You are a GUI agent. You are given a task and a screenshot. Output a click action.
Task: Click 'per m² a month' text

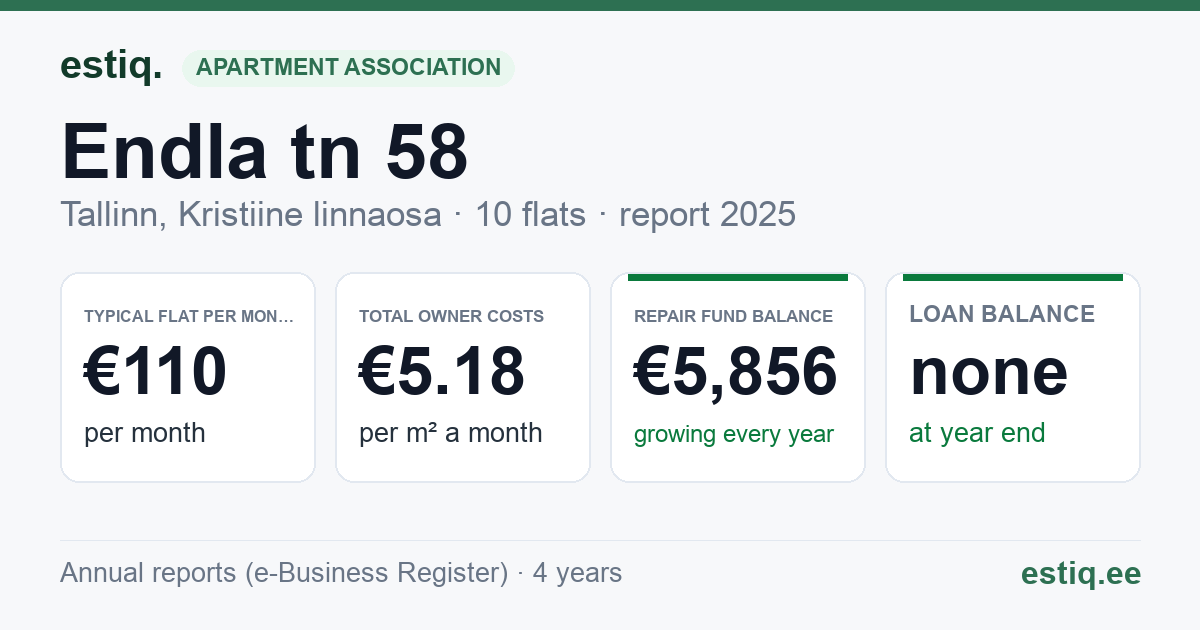click(451, 433)
